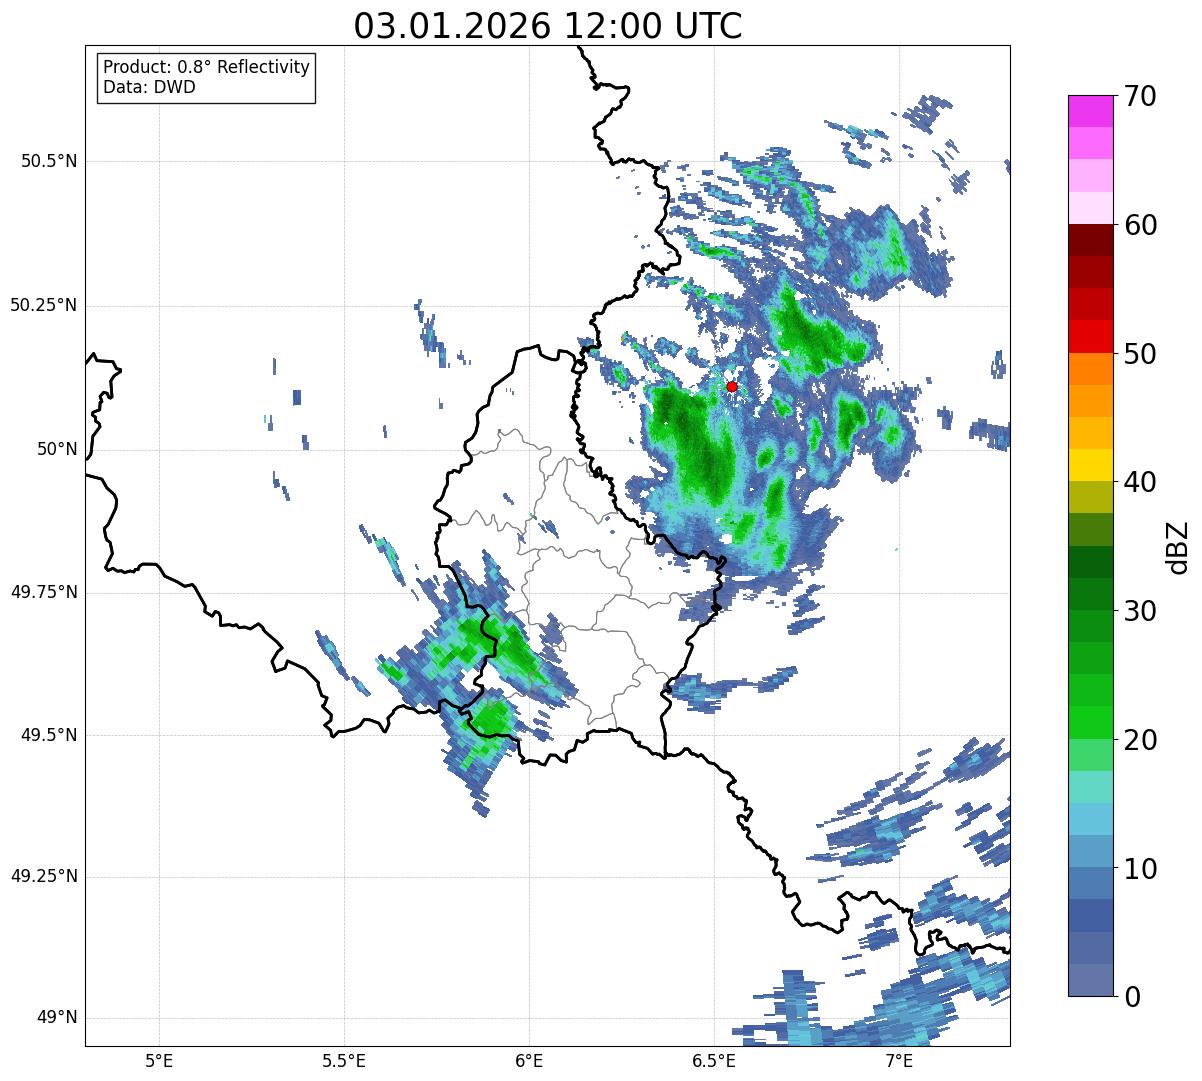Click the 49.5°N latitude label
This screenshot has height=1081, width=1202.
pyautogui.click(x=49, y=735)
